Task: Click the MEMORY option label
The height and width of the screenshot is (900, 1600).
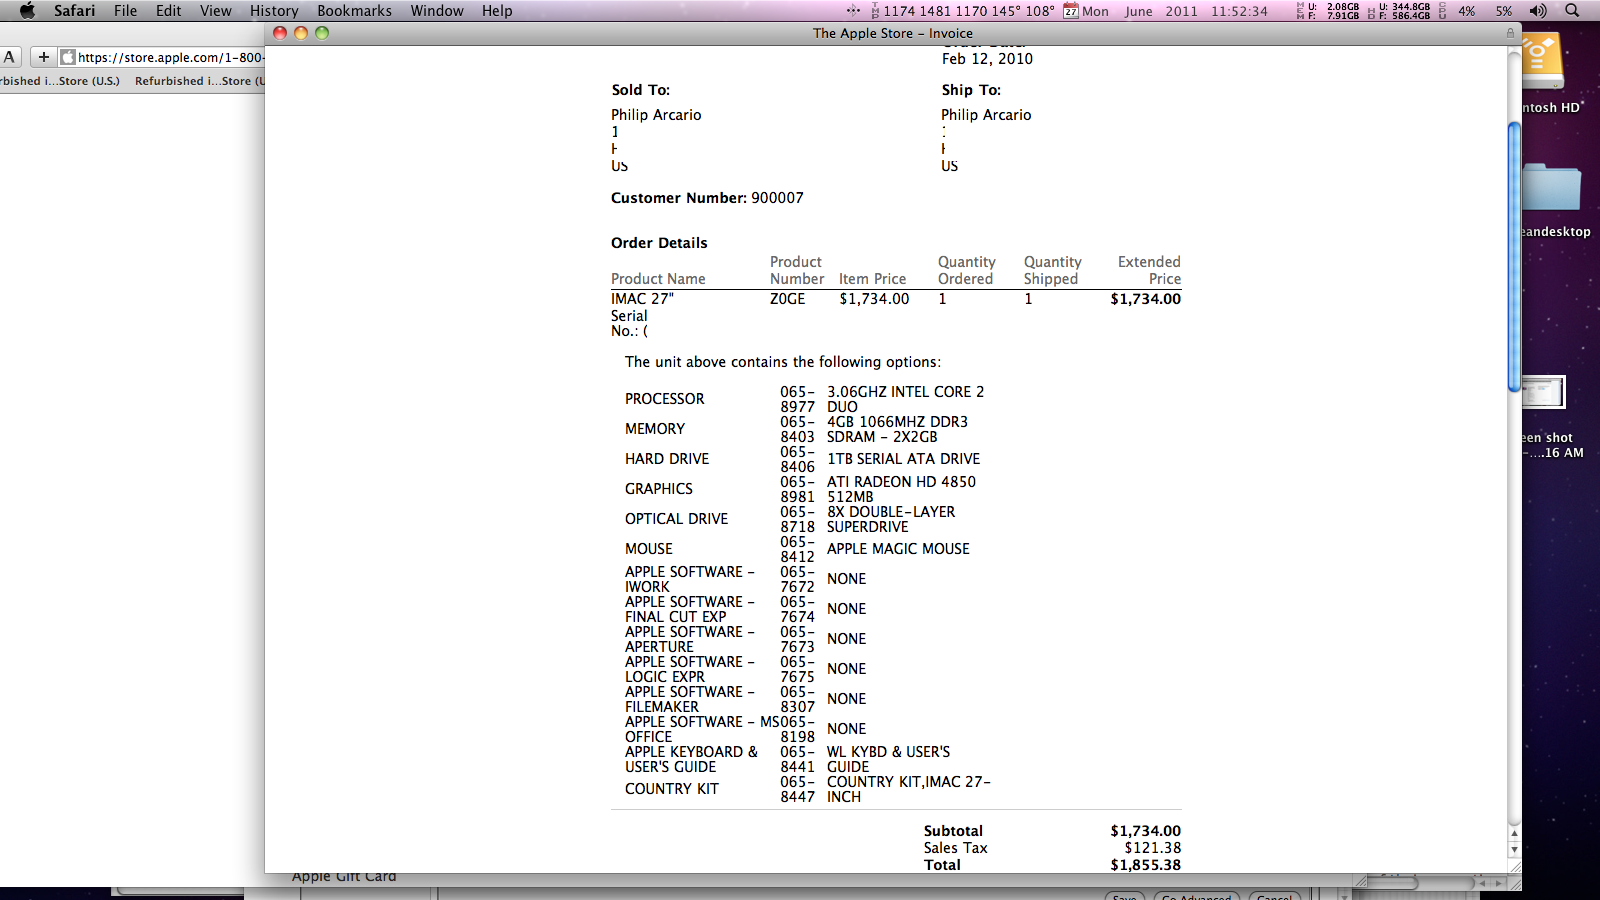Action: click(x=655, y=429)
